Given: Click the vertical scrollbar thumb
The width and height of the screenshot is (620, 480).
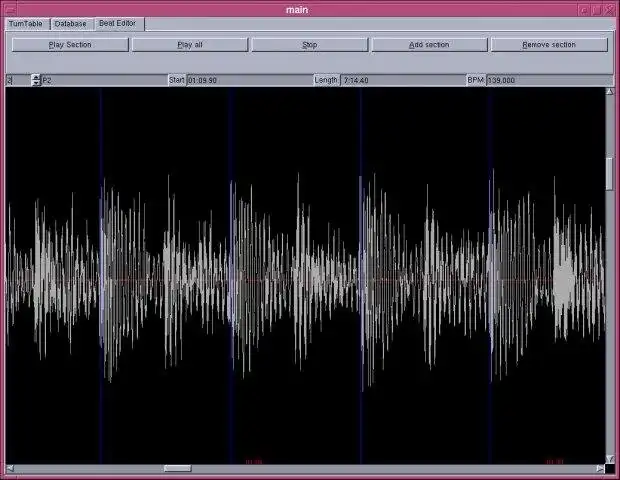Looking at the screenshot, I should [610, 174].
